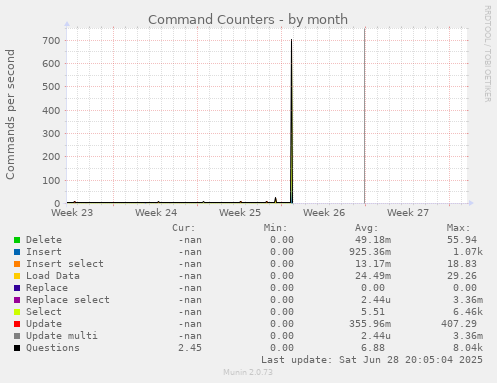497x383 pixels.
Task: Click the Questions average value 6.88
Action: tap(373, 348)
